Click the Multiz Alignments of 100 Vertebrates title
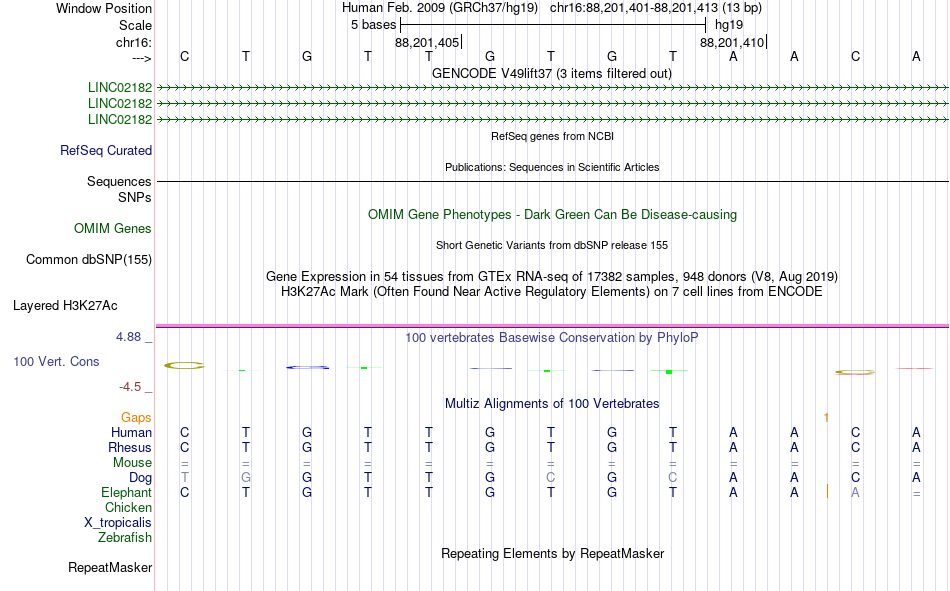Screen dimensions: 950x591 pyautogui.click(x=552, y=404)
